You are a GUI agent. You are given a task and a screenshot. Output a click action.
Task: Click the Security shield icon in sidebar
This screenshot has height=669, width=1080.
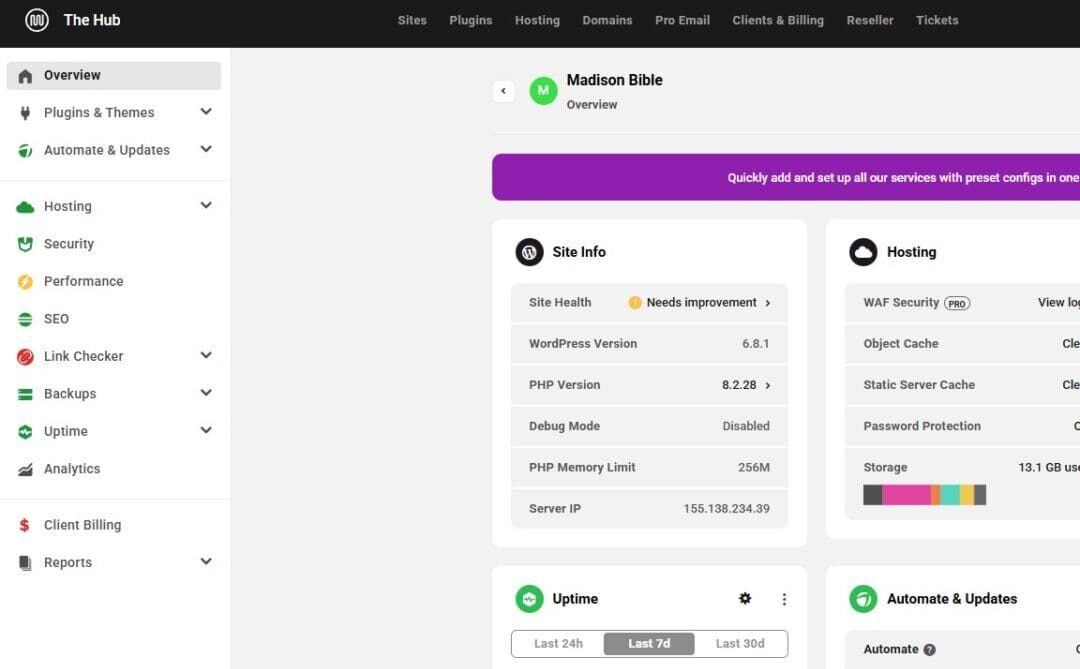(25, 244)
